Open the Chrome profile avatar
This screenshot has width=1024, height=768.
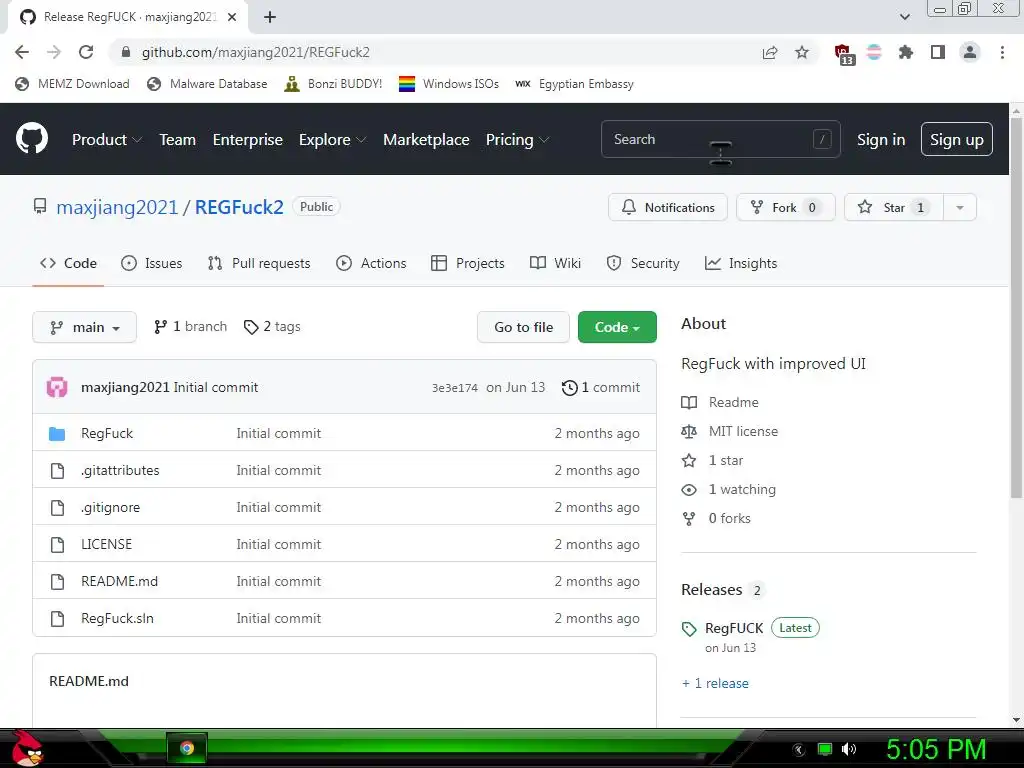coord(970,52)
